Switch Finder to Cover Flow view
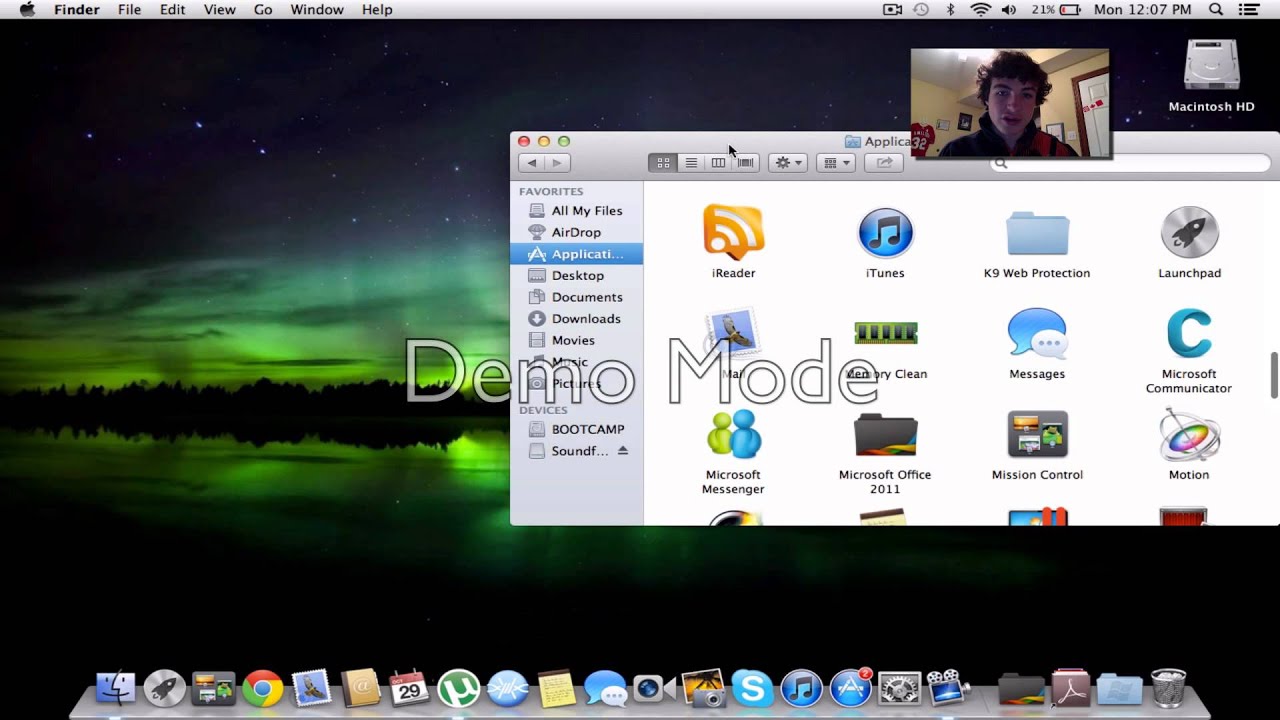Viewport: 1280px width, 720px height. tap(744, 162)
